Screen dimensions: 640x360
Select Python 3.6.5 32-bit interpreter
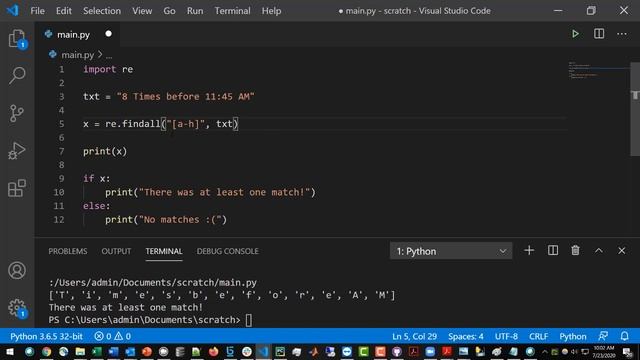click(46, 336)
